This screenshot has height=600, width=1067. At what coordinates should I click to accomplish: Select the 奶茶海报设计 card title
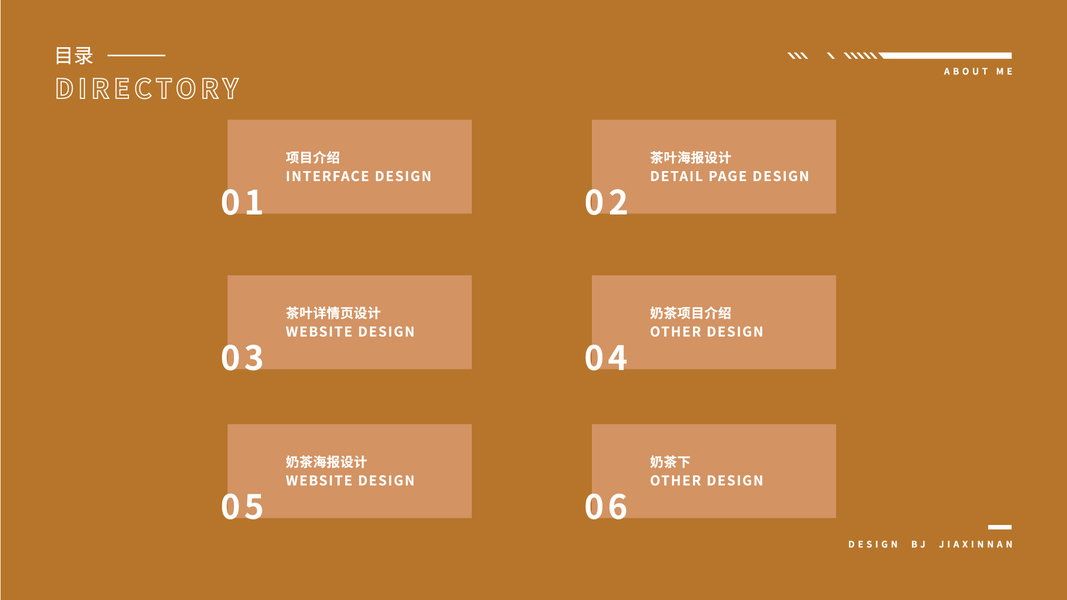tap(326, 463)
